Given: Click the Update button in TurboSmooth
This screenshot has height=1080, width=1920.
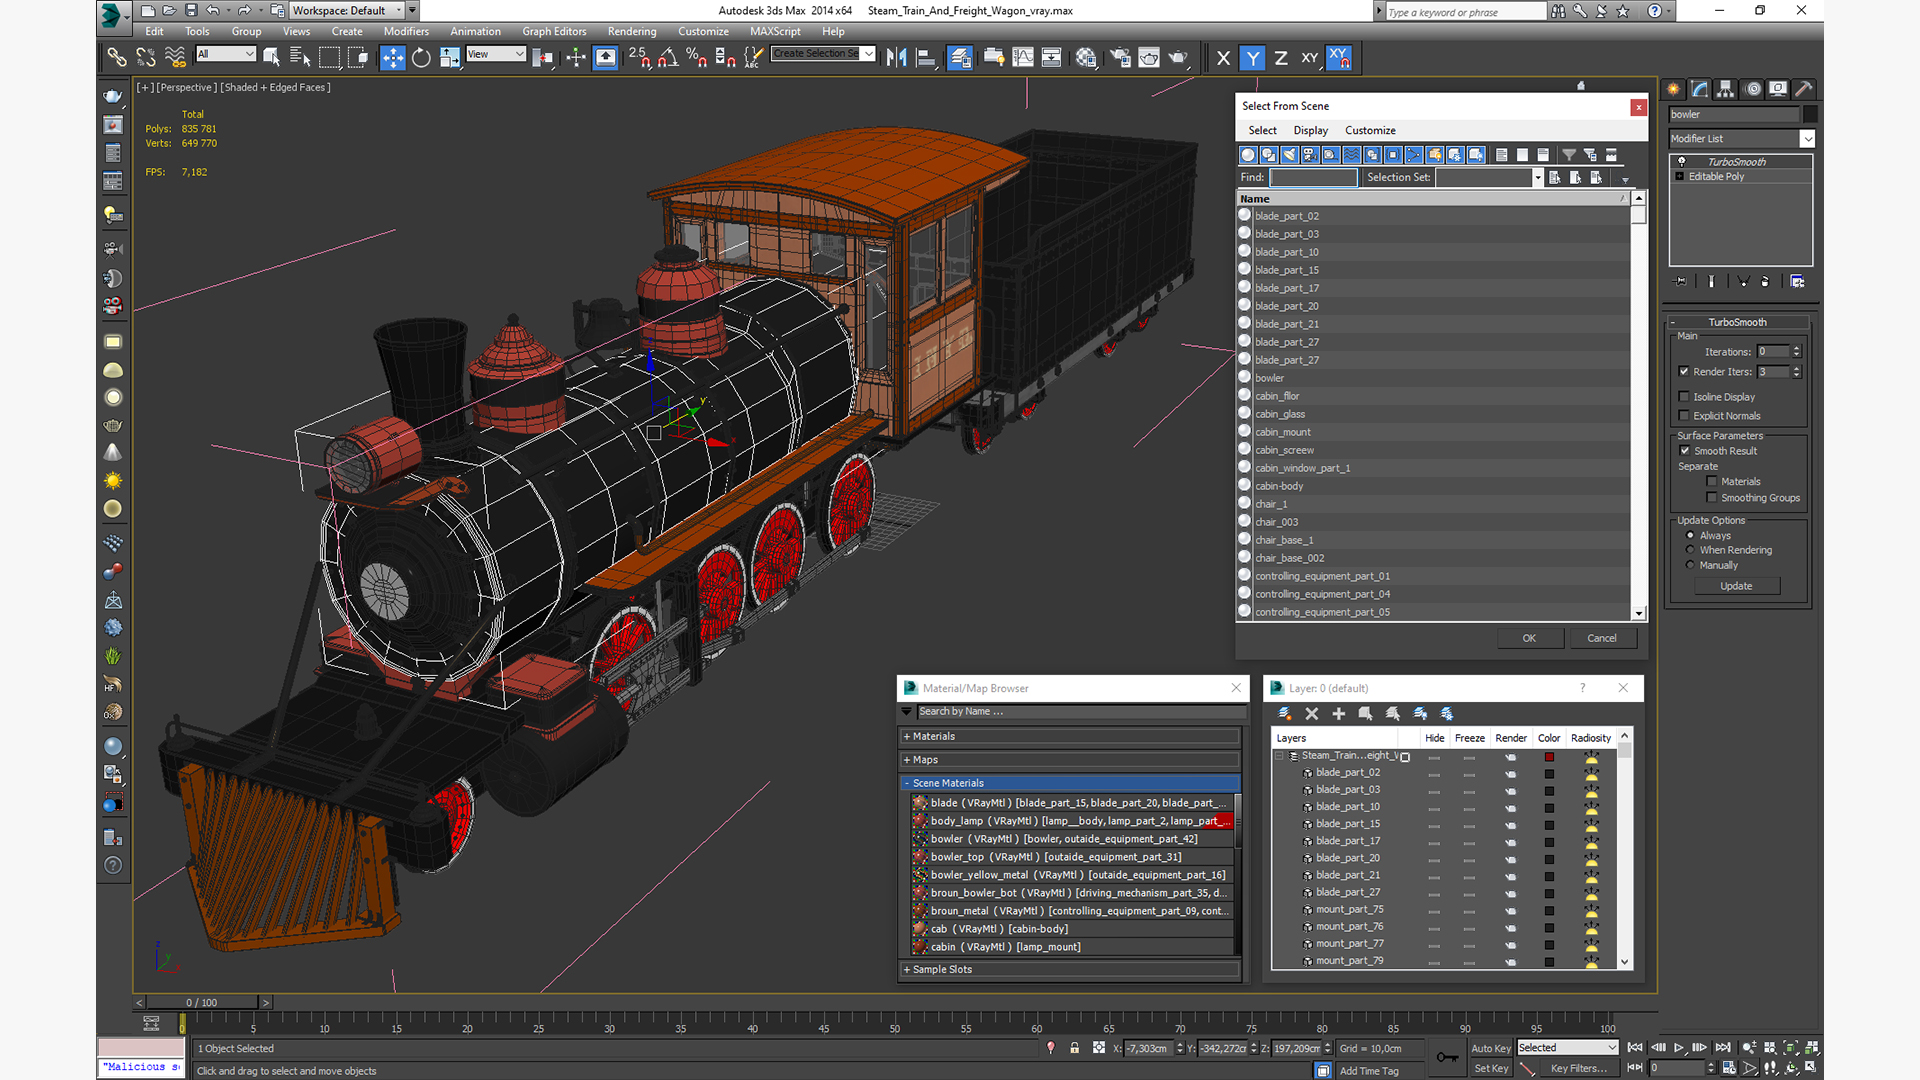Looking at the screenshot, I should click(1736, 586).
